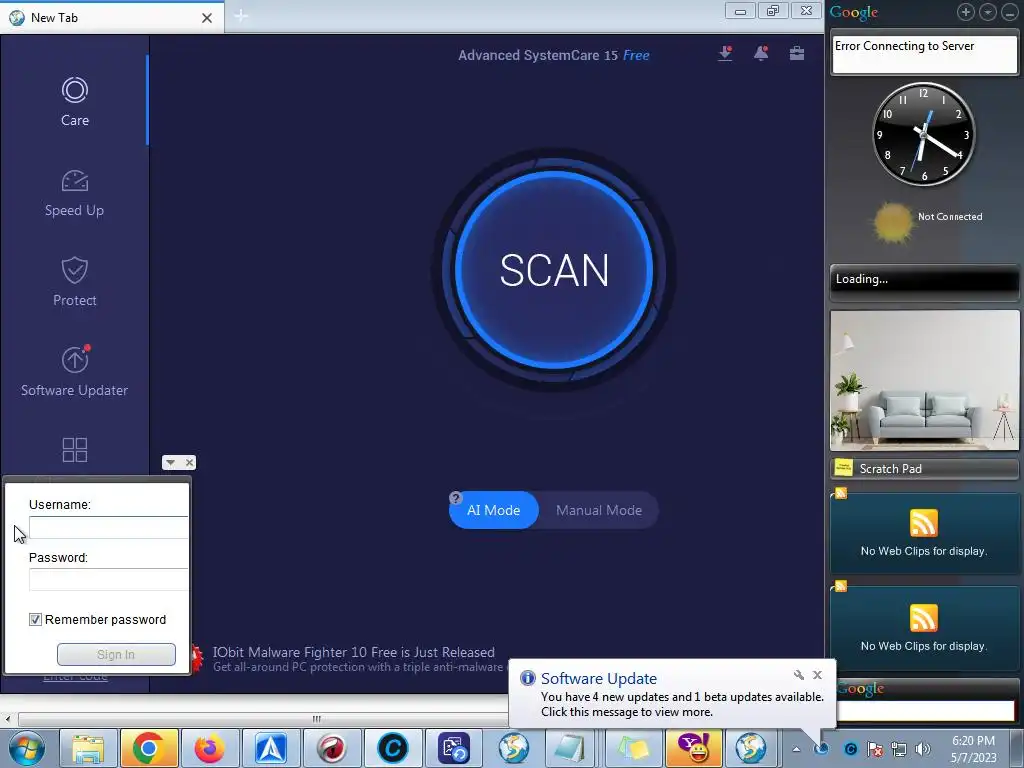
Task: Click the left scroll arrow at bottom
Action: tap(8, 719)
